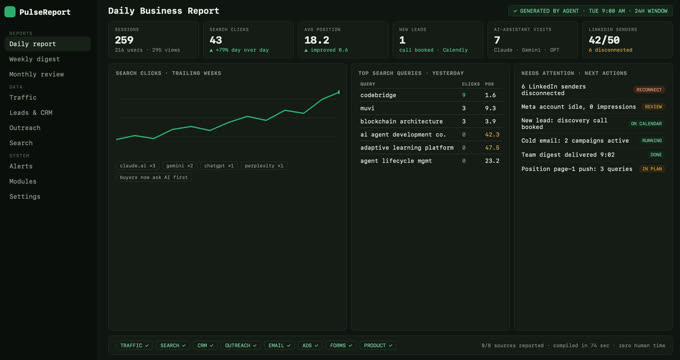Click the green PulseReport logo icon
Viewport: 680px width, 360px height.
click(10, 12)
